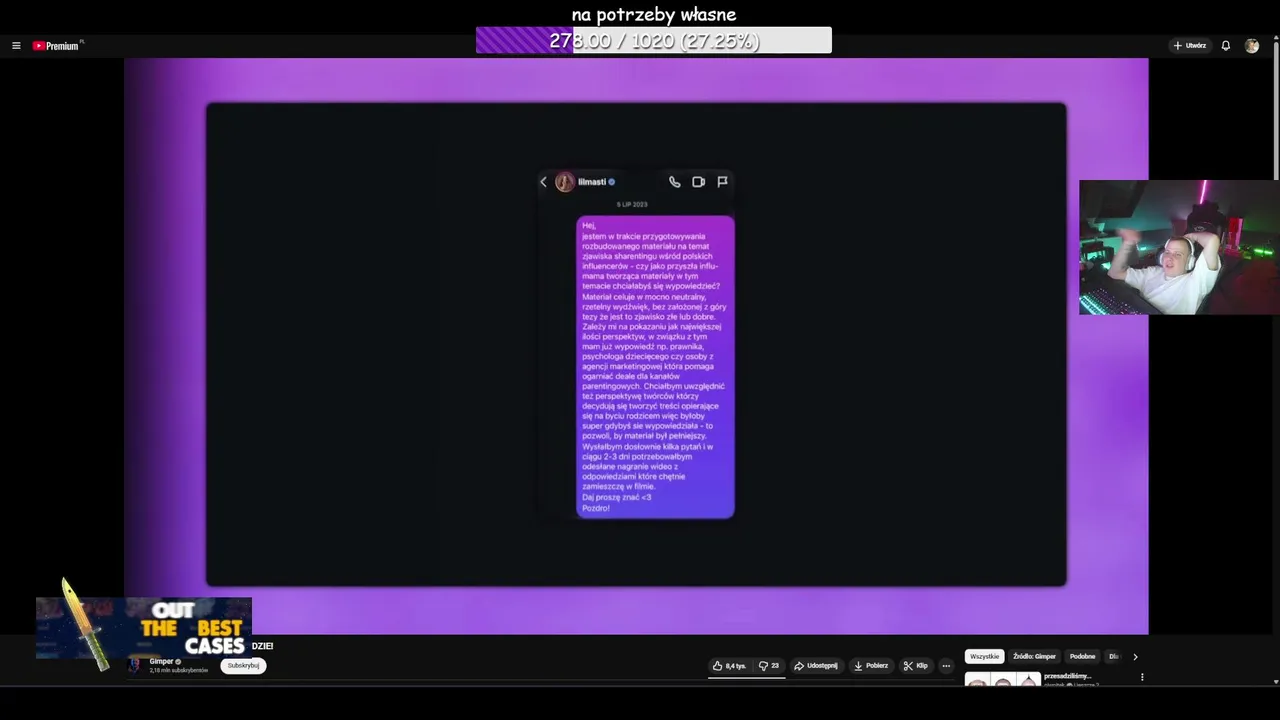Select the Źródło: Gimper filter chip
This screenshot has height=720, width=1280.
coord(1034,657)
